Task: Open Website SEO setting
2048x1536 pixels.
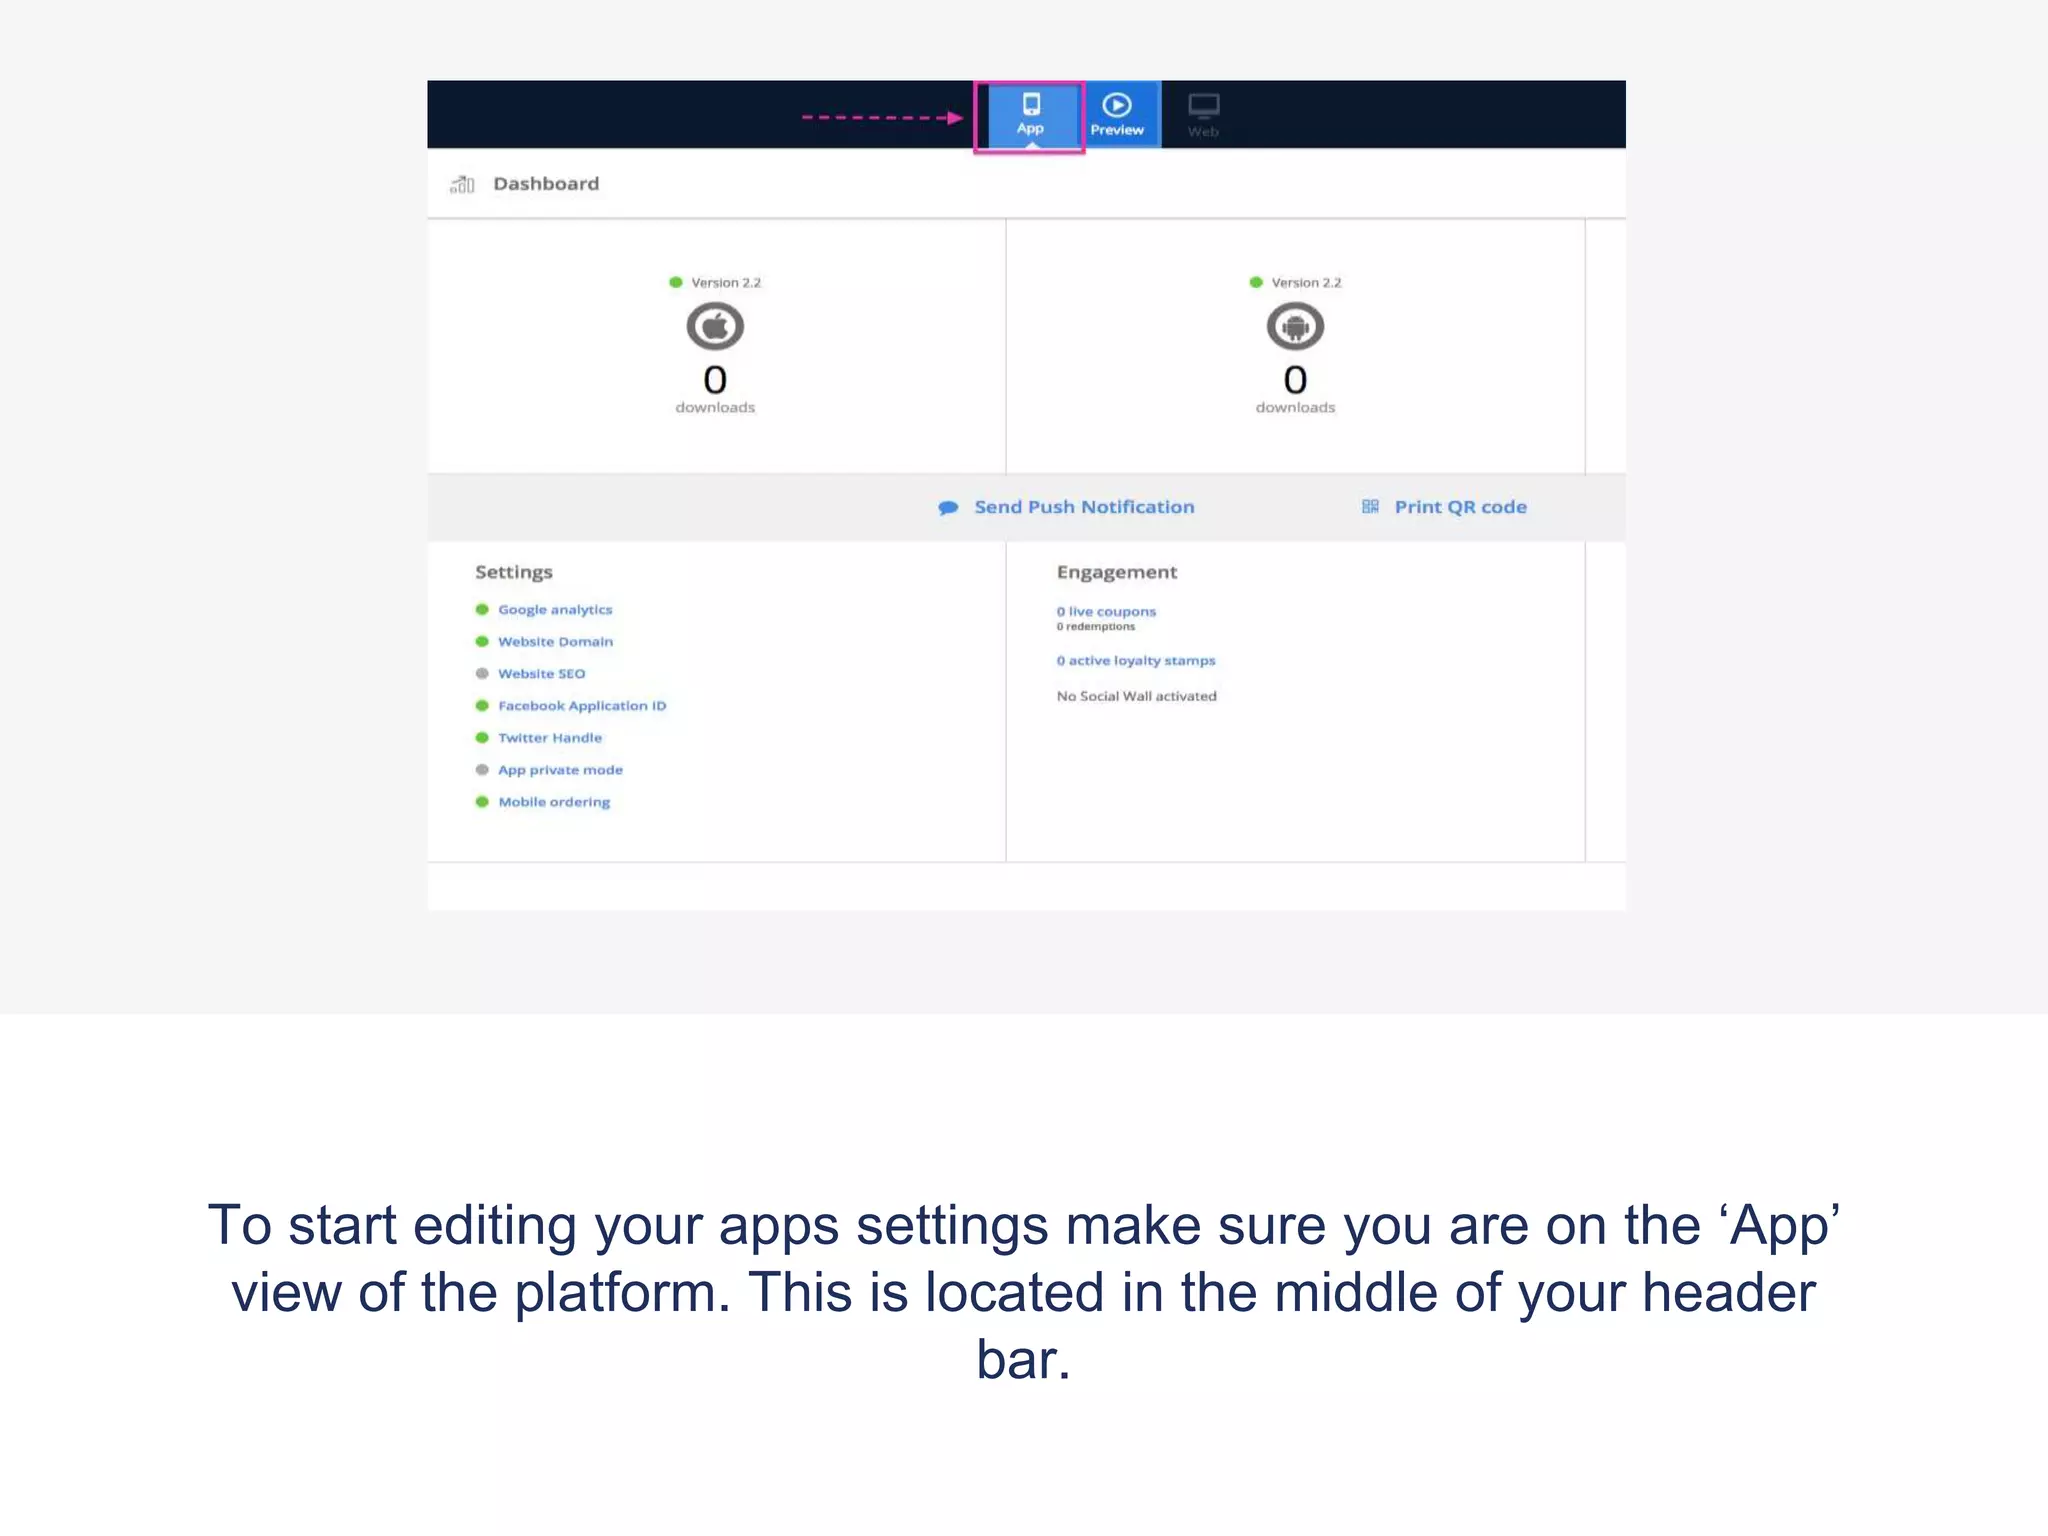Action: coord(541,674)
